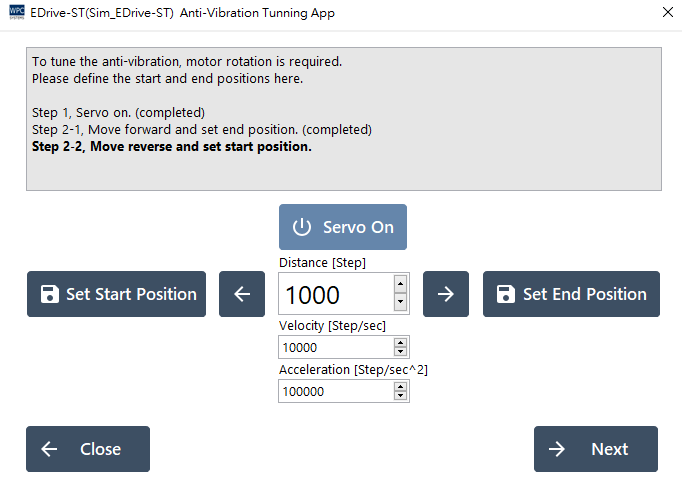This screenshot has width=682, height=487.
Task: Increase Acceleration with the up spinner arrow
Action: [x=401, y=388]
